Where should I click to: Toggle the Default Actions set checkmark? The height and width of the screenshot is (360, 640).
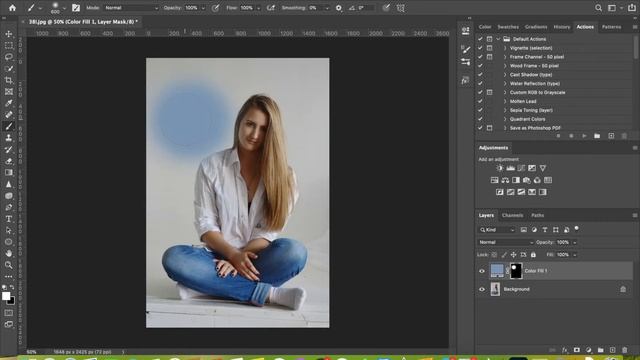click(480, 39)
